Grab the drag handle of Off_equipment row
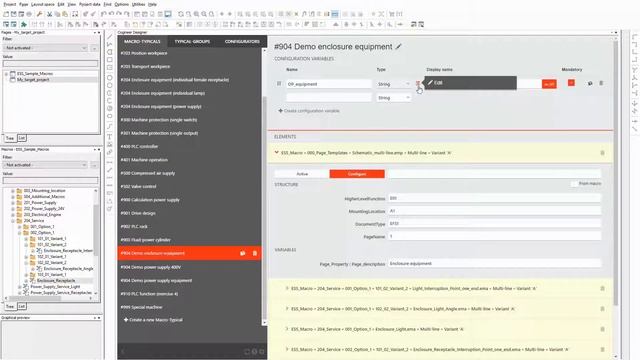Screen dimensions: 640x360 pos(279,84)
